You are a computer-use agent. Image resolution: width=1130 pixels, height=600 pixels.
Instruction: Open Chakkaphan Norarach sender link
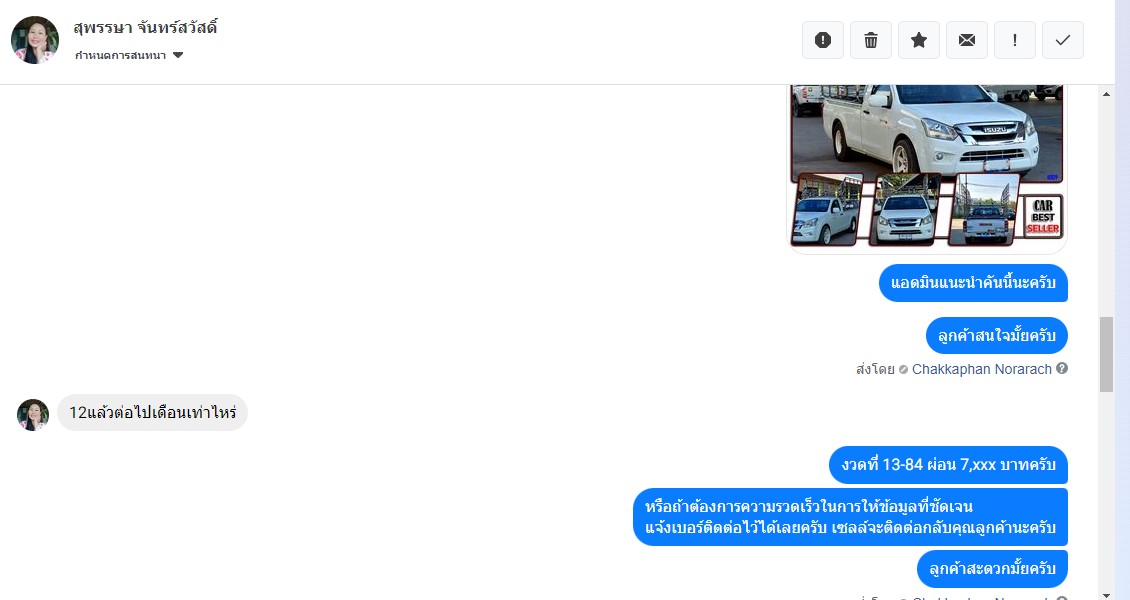coord(982,370)
